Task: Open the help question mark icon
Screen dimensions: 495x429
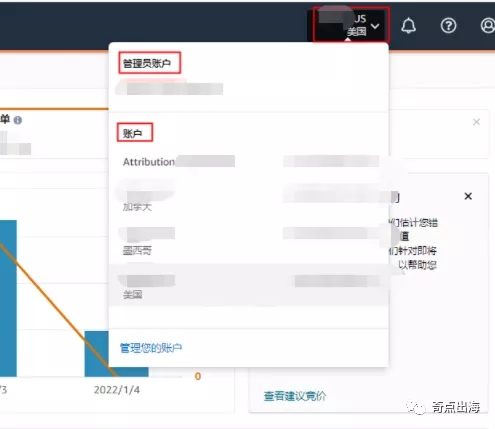Action: (448, 26)
